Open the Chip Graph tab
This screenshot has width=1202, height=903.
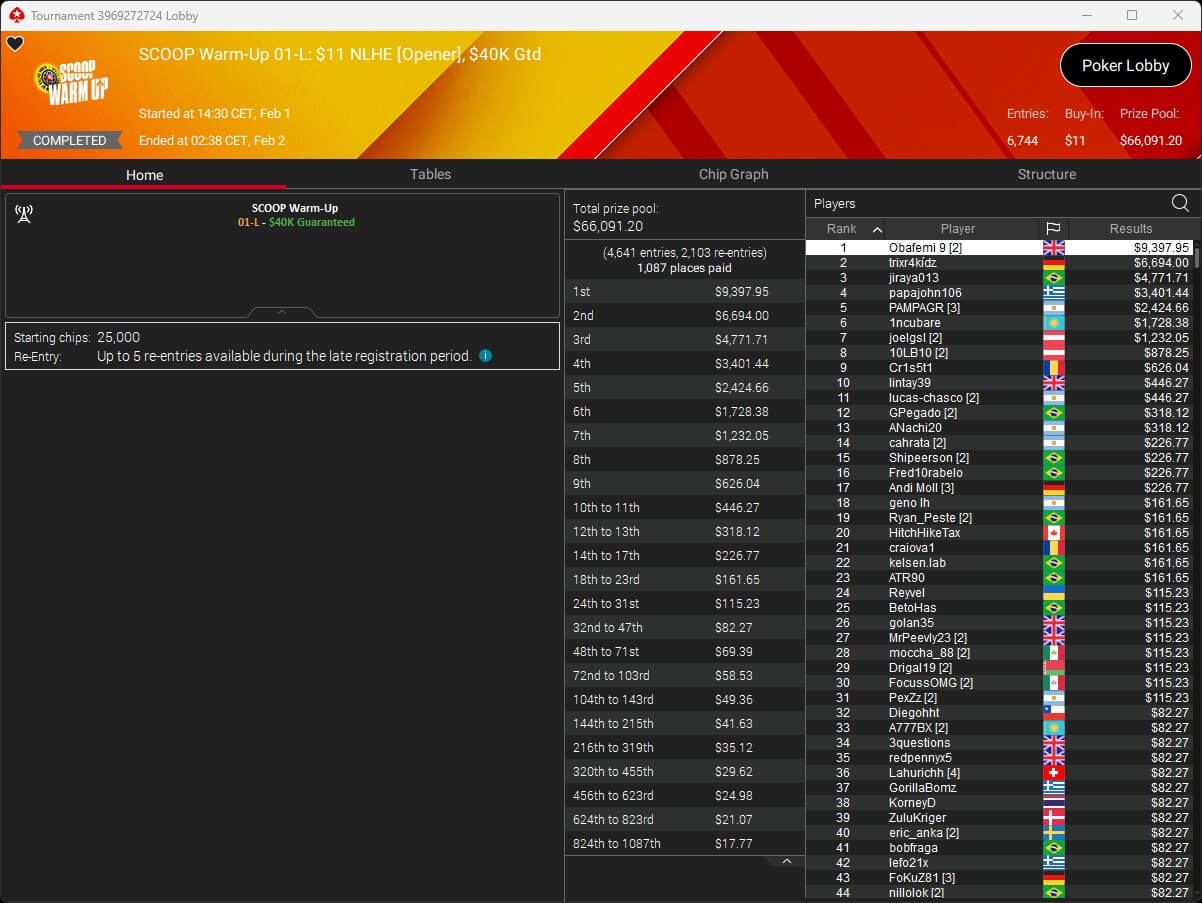[x=733, y=174]
